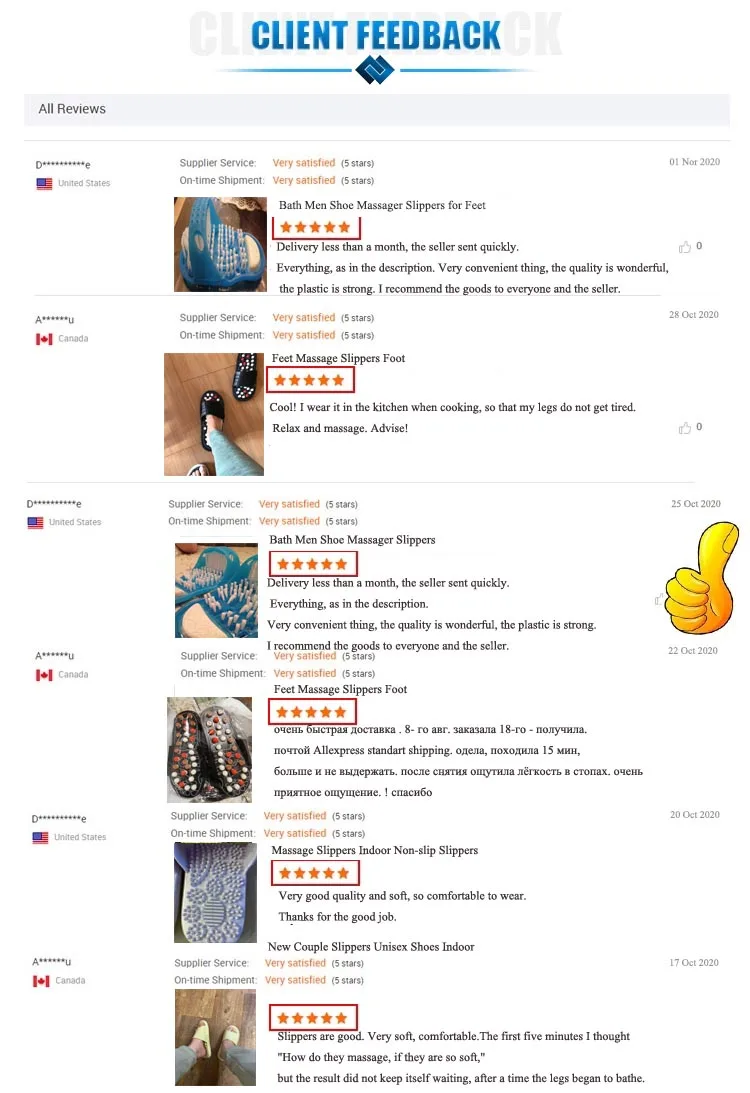Click Canada flag beside the 17 Oct review
The image size is (750, 1093).
pyautogui.click(x=41, y=981)
